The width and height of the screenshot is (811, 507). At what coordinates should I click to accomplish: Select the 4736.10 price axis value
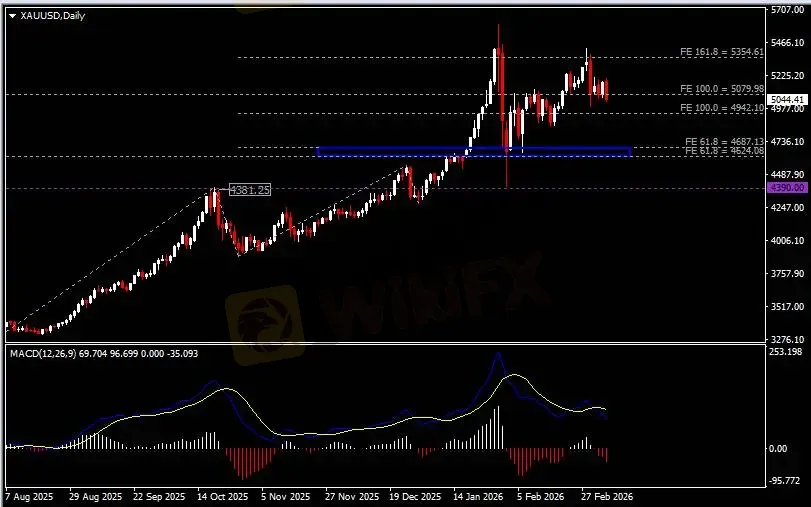point(787,142)
